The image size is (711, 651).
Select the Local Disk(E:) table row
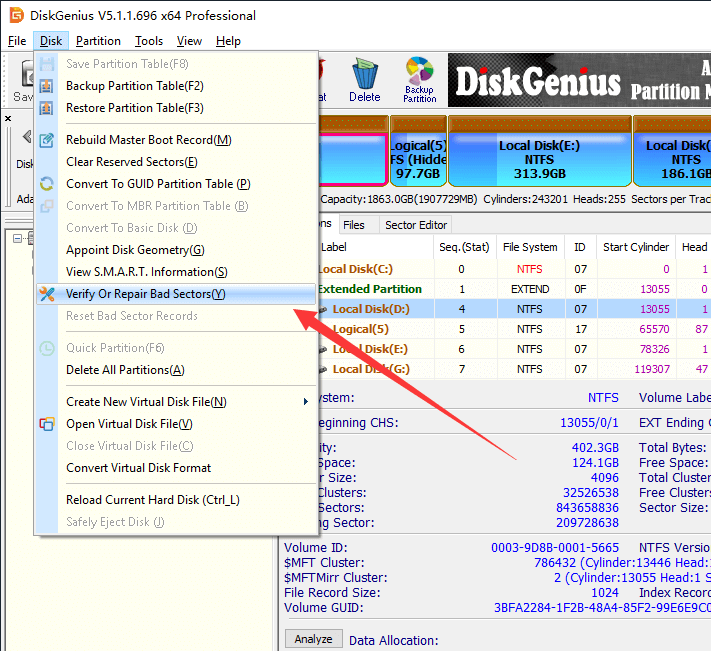point(514,349)
